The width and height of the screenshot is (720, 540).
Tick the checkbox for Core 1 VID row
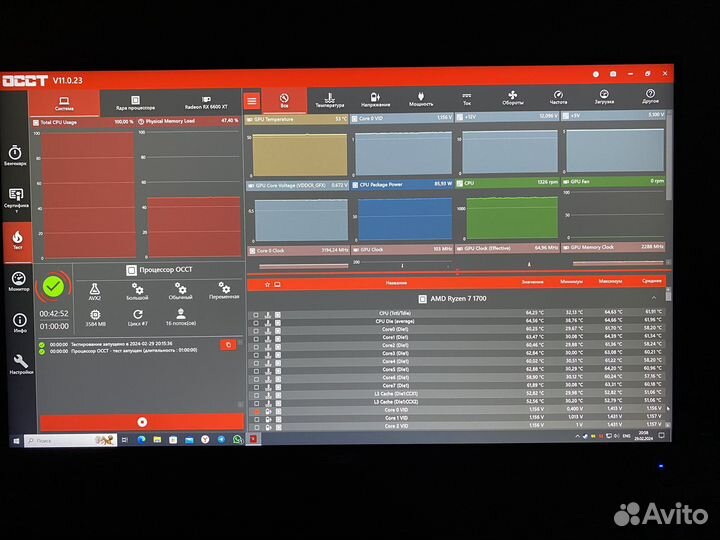(x=257, y=419)
